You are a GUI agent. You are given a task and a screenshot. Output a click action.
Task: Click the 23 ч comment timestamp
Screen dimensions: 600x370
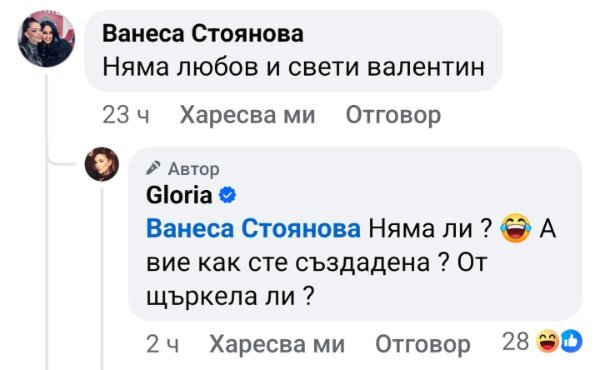(126, 115)
